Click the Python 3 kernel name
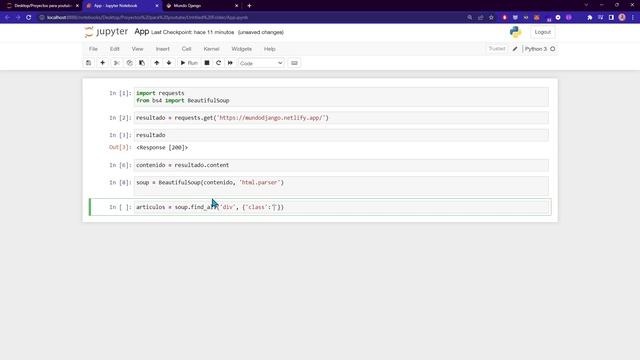Image resolution: width=640 pixels, height=360 pixels. [x=536, y=49]
